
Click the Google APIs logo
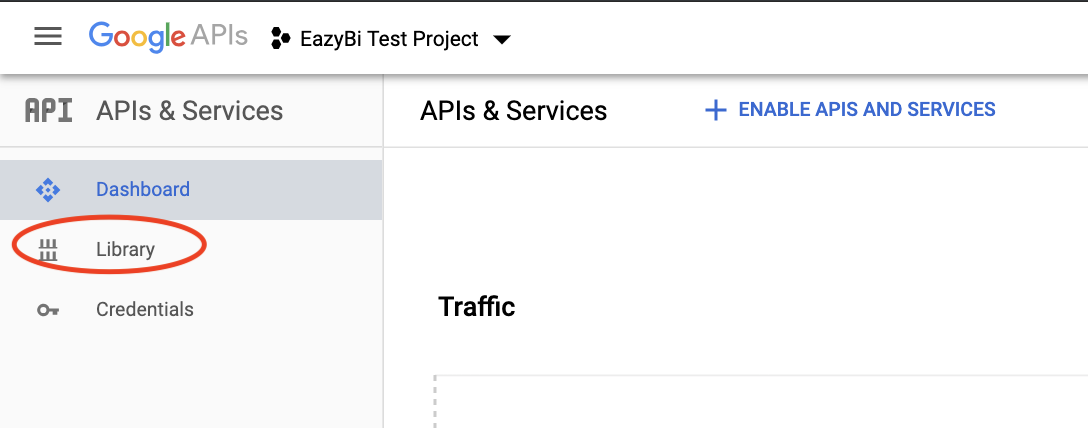tap(167, 37)
